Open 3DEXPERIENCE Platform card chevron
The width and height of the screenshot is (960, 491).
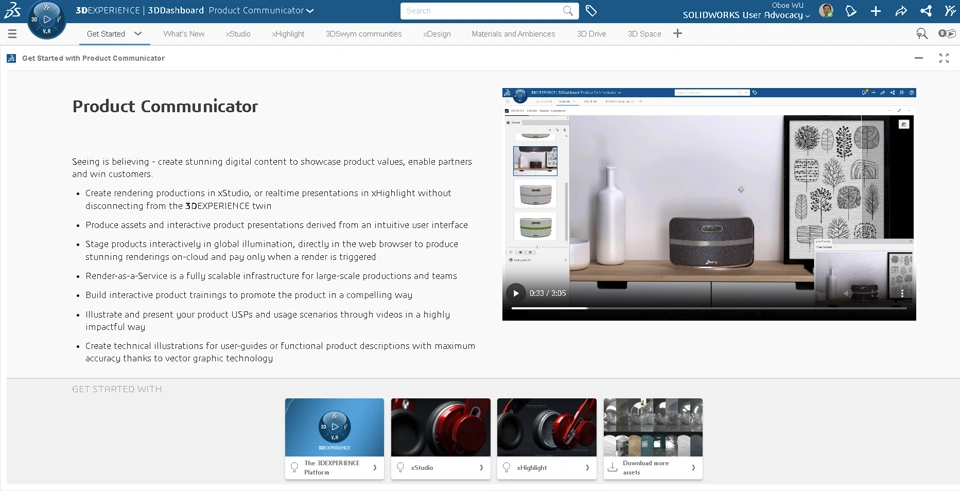[375, 468]
